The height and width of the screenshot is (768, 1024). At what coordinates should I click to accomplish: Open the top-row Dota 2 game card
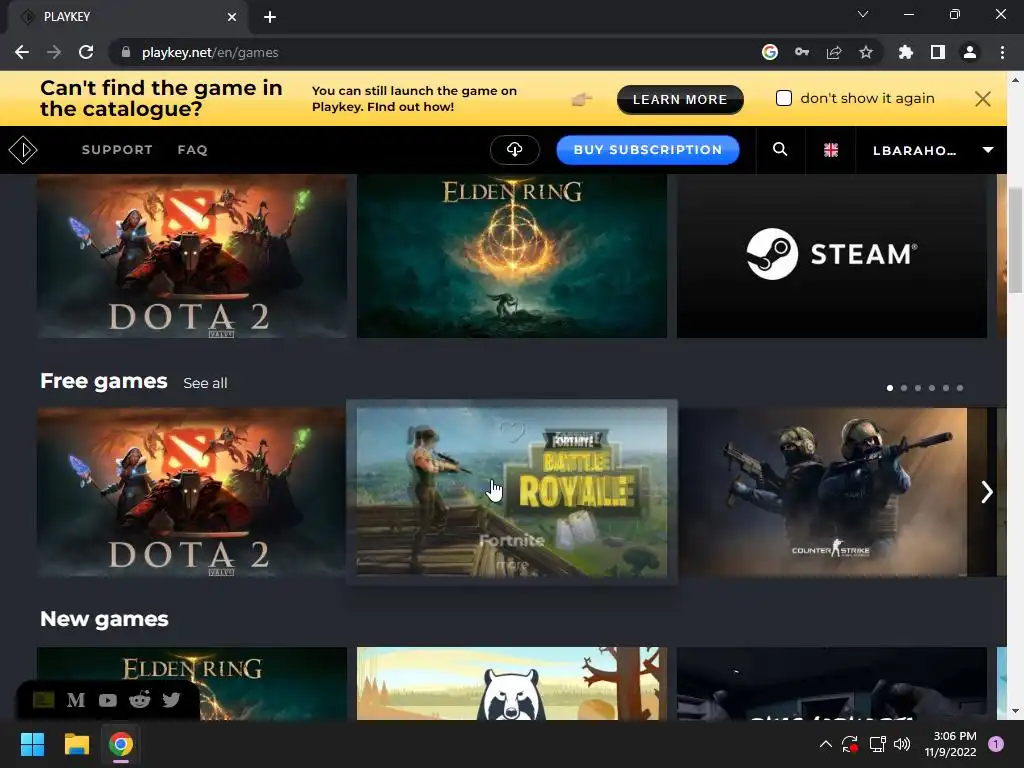pyautogui.click(x=192, y=256)
